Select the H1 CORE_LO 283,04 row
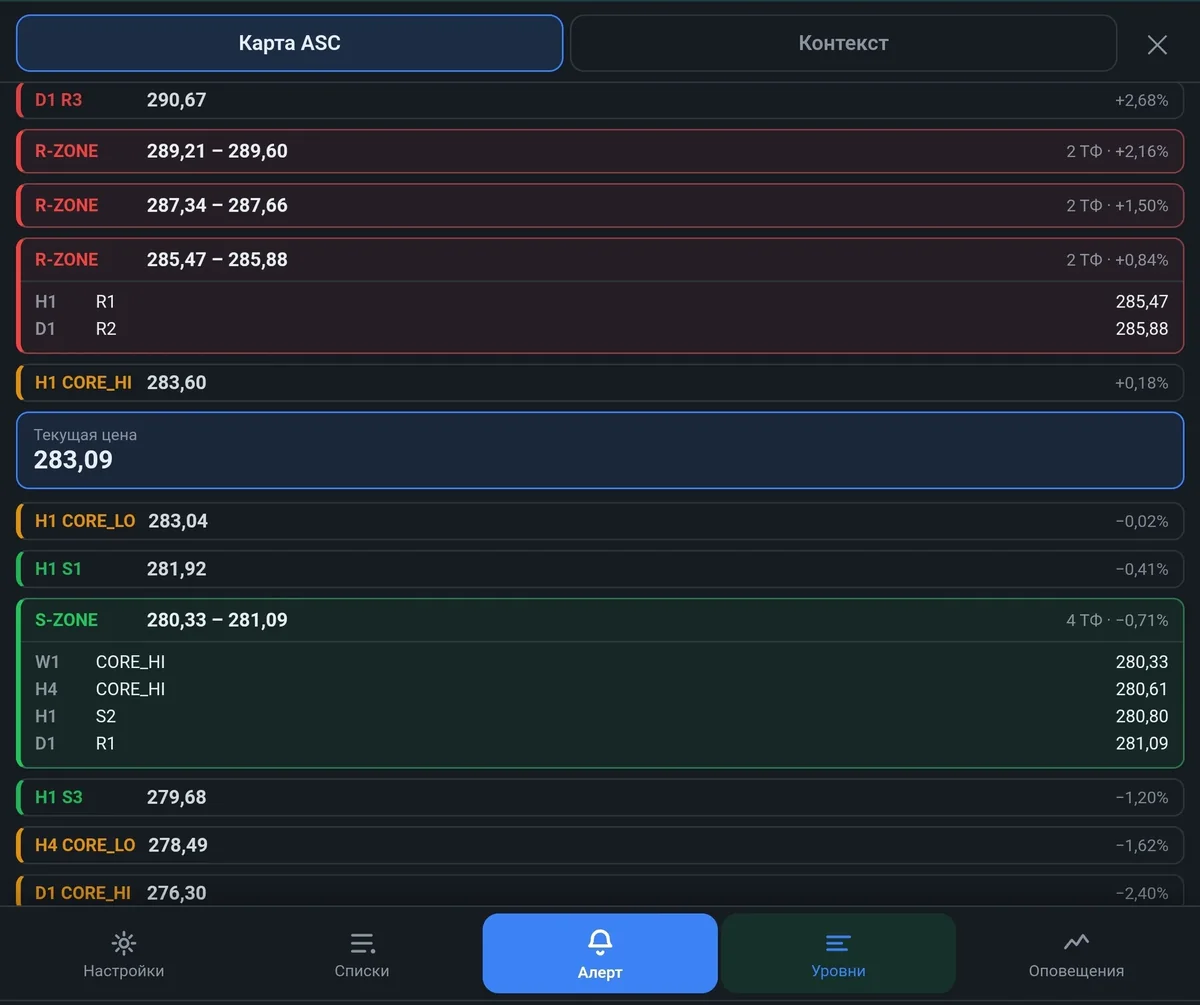The height and width of the screenshot is (1005, 1200). tap(600, 521)
